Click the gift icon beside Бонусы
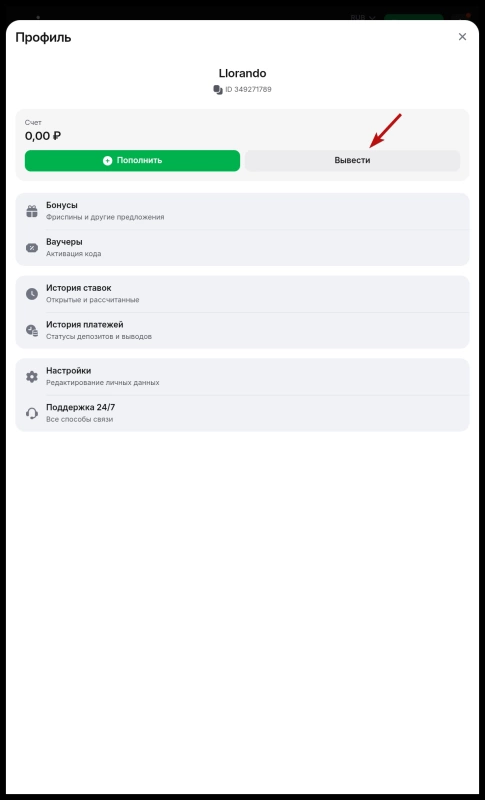Image resolution: width=485 pixels, height=800 pixels. coord(32,211)
